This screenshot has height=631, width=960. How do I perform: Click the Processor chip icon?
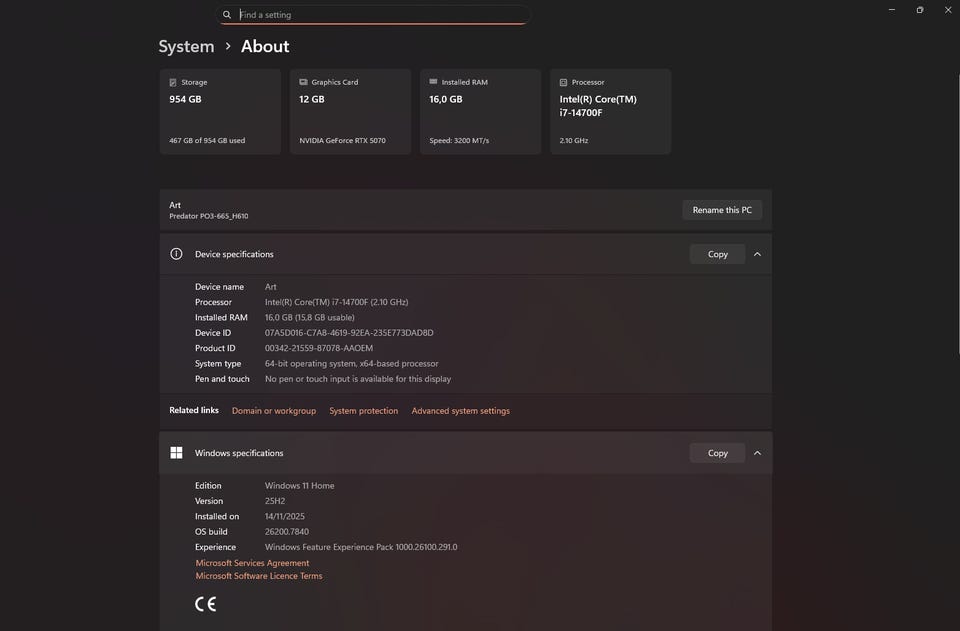(564, 82)
